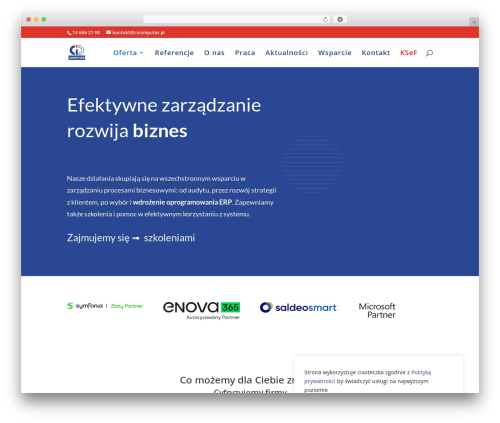The height and width of the screenshot is (423, 500).
Task: Go to O nas page
Action: coord(214,53)
